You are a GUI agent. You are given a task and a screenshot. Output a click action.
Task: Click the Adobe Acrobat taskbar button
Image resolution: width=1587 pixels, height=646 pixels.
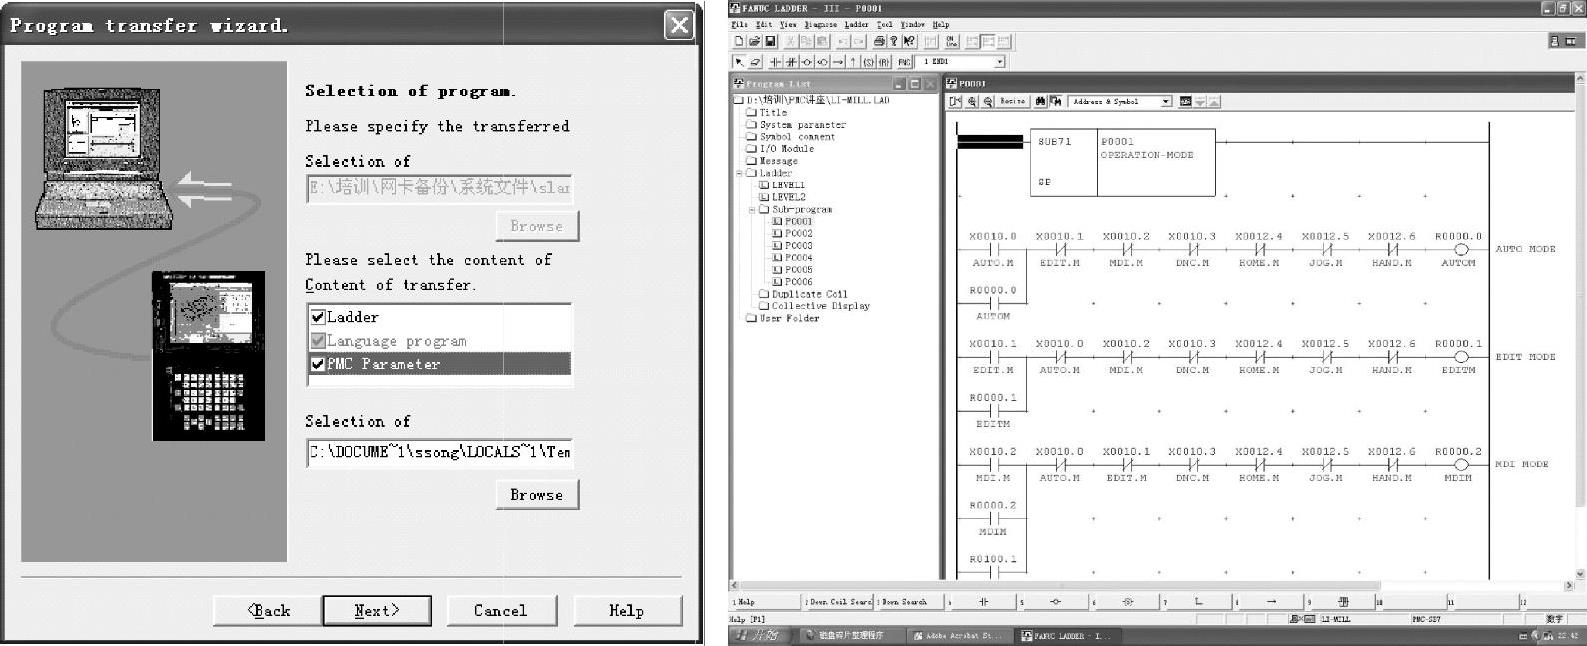click(x=959, y=635)
